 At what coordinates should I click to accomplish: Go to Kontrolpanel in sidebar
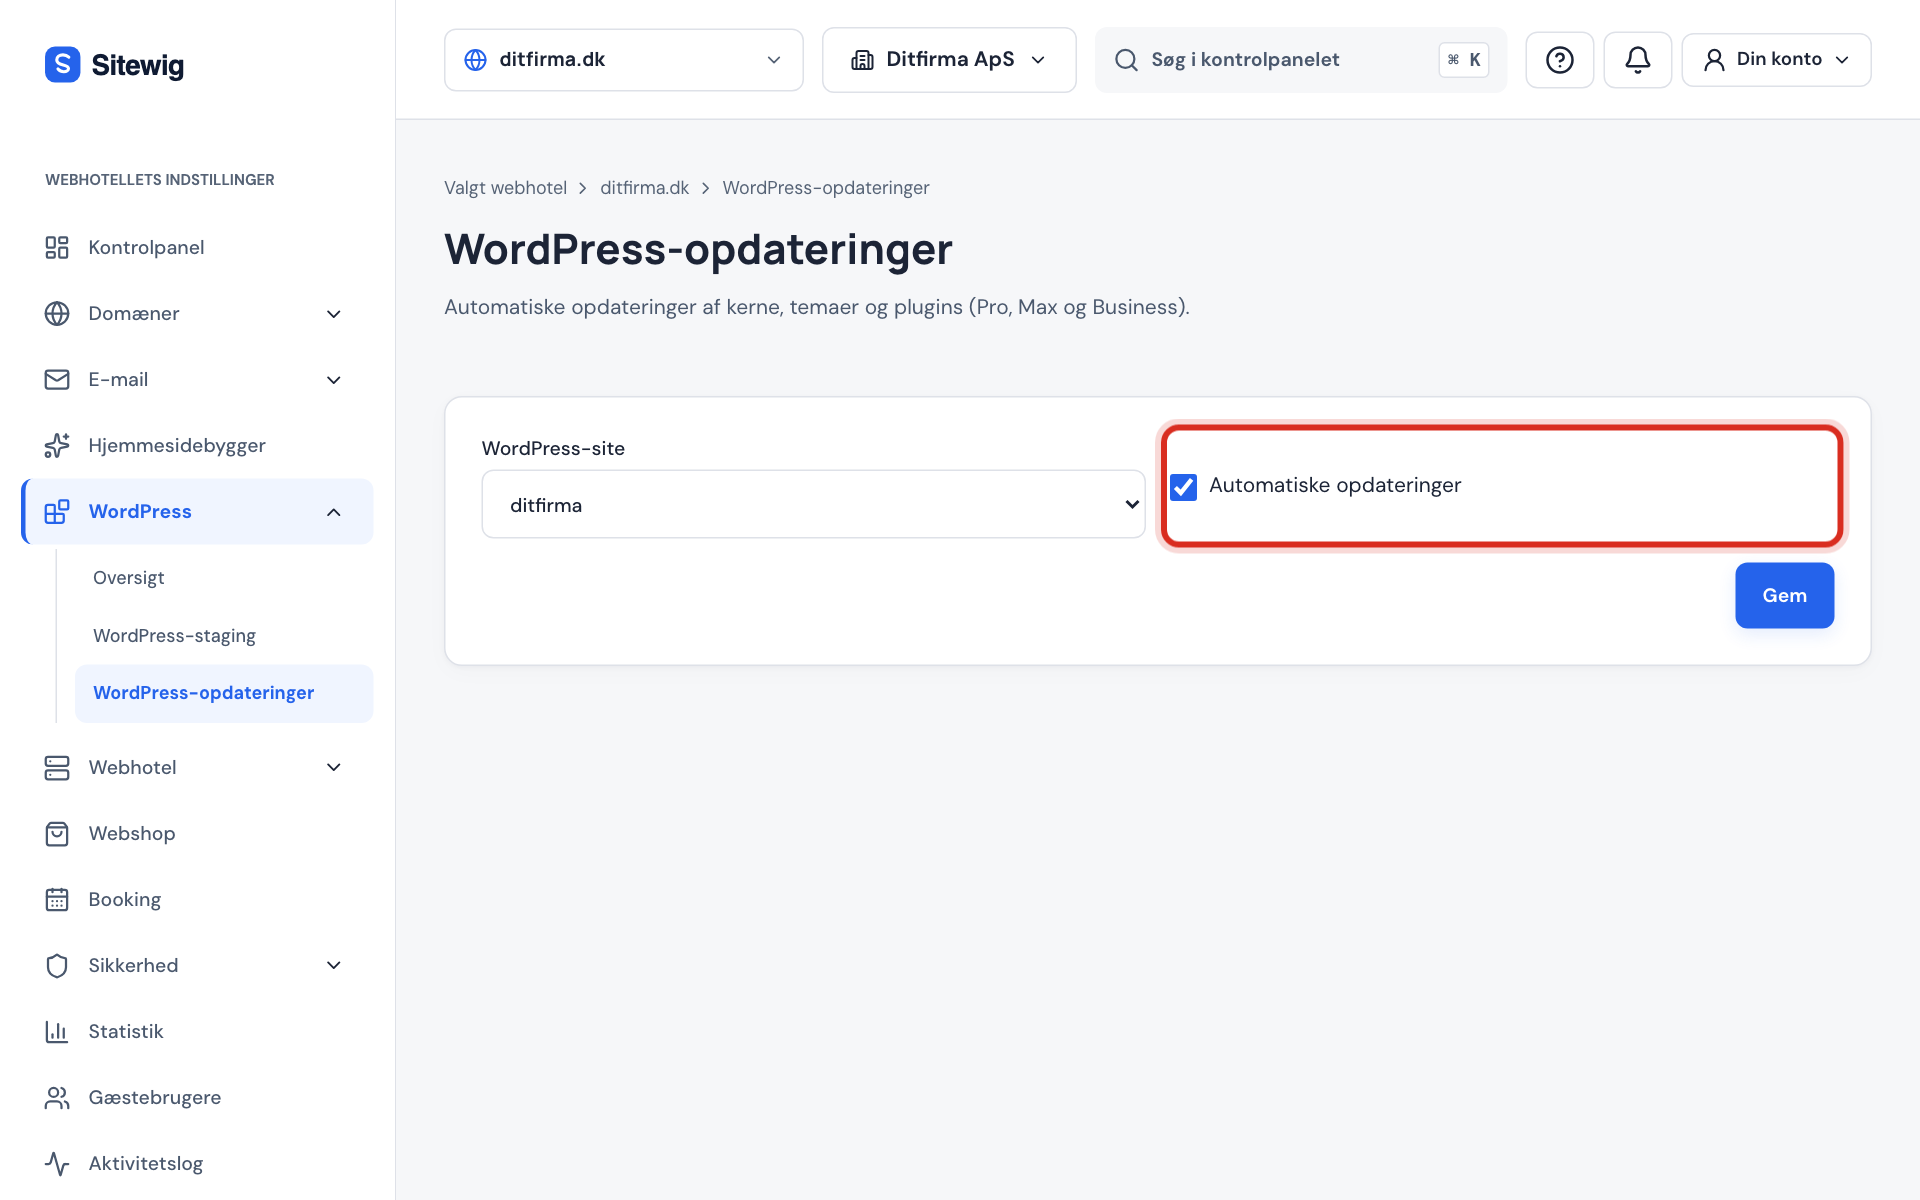pyautogui.click(x=197, y=248)
